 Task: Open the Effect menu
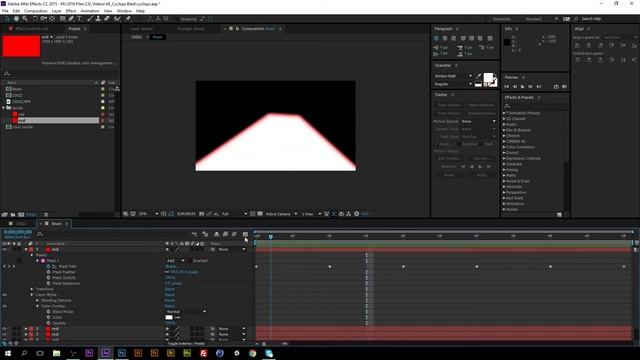tap(71, 11)
